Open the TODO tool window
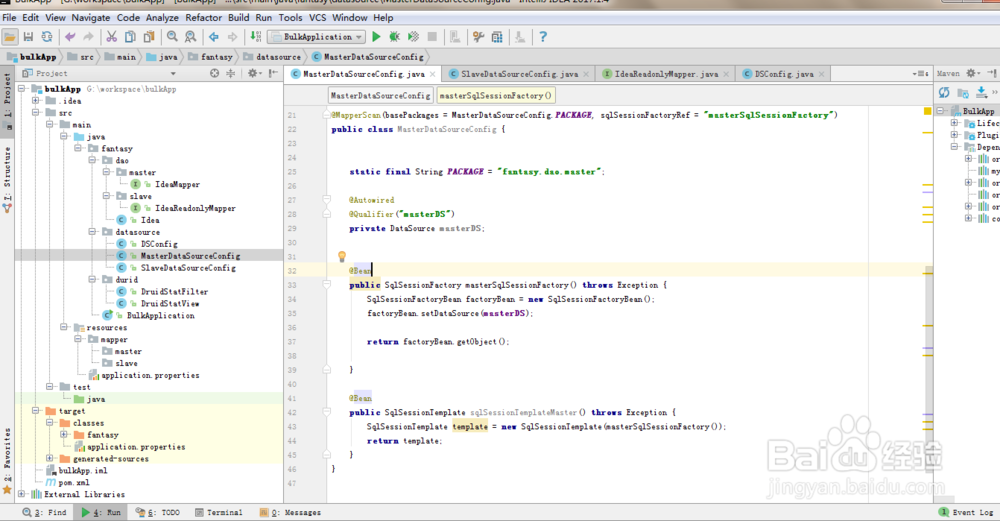1000x521 pixels. pos(158,512)
